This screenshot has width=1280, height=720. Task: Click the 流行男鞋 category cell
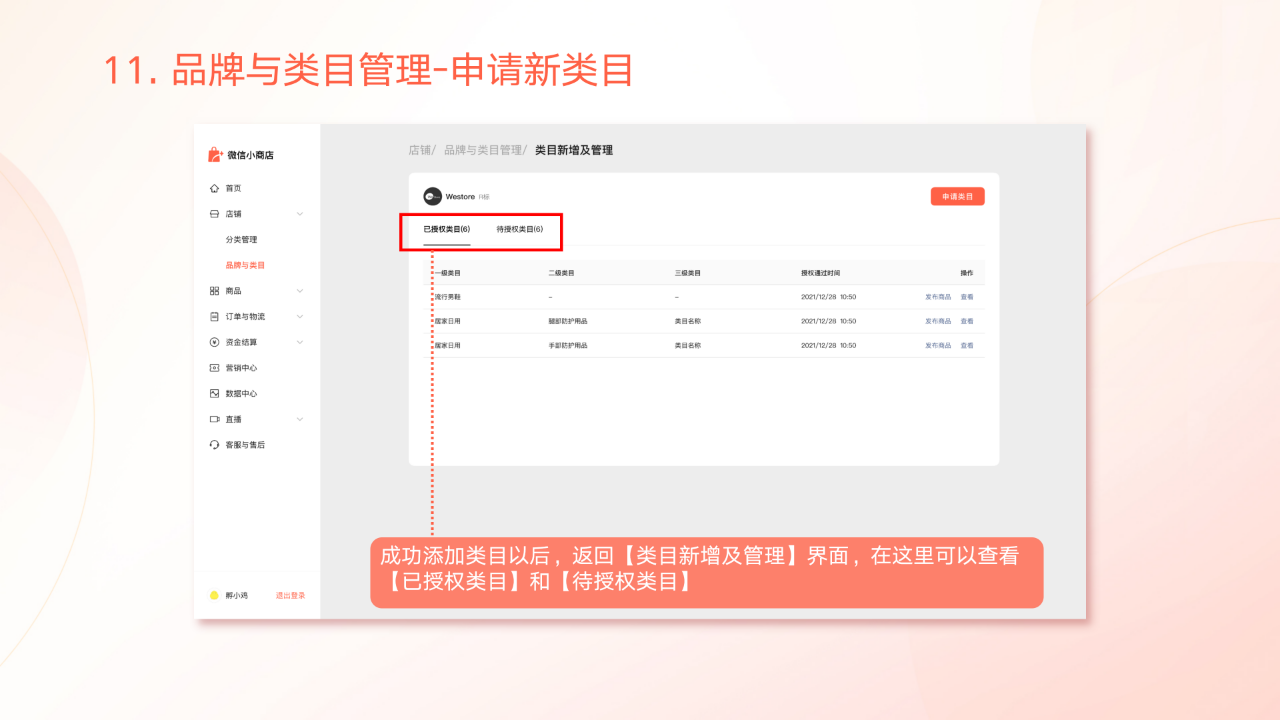447,297
